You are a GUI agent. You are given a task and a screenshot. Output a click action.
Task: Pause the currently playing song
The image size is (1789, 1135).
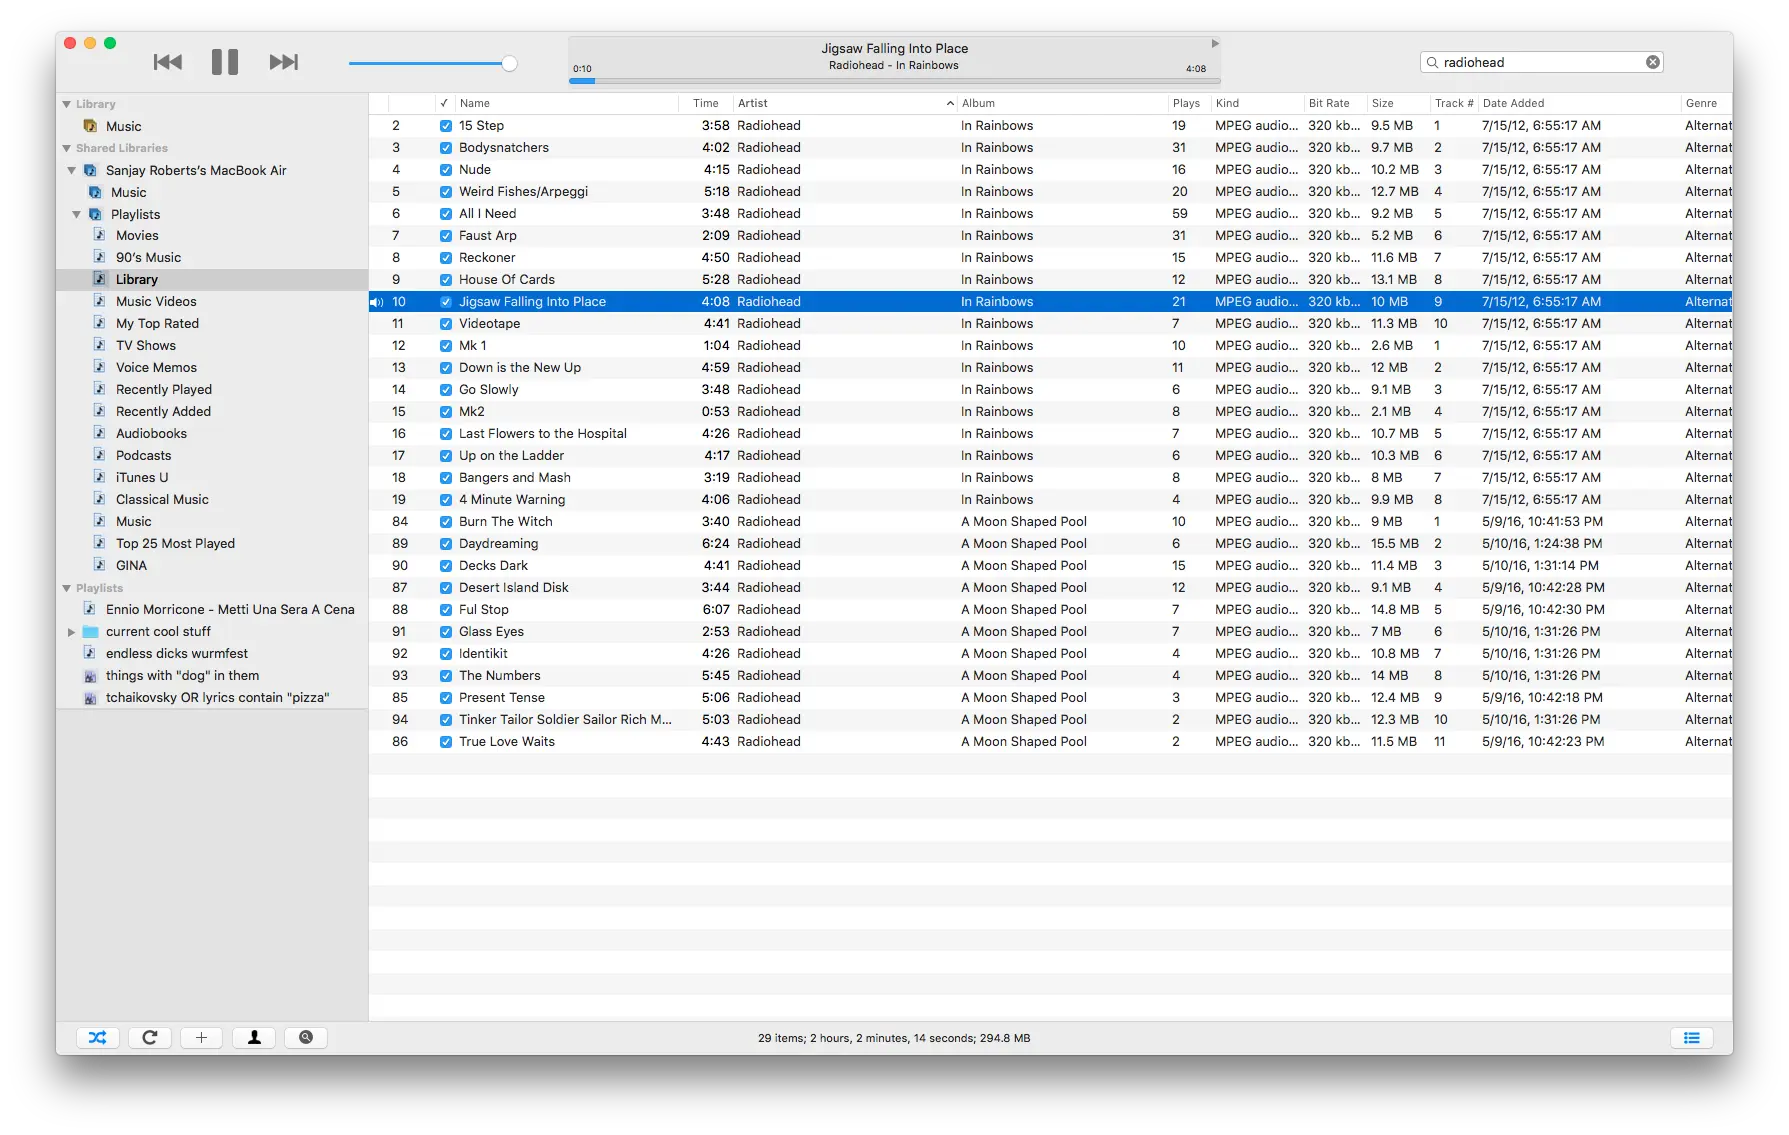pyautogui.click(x=224, y=61)
